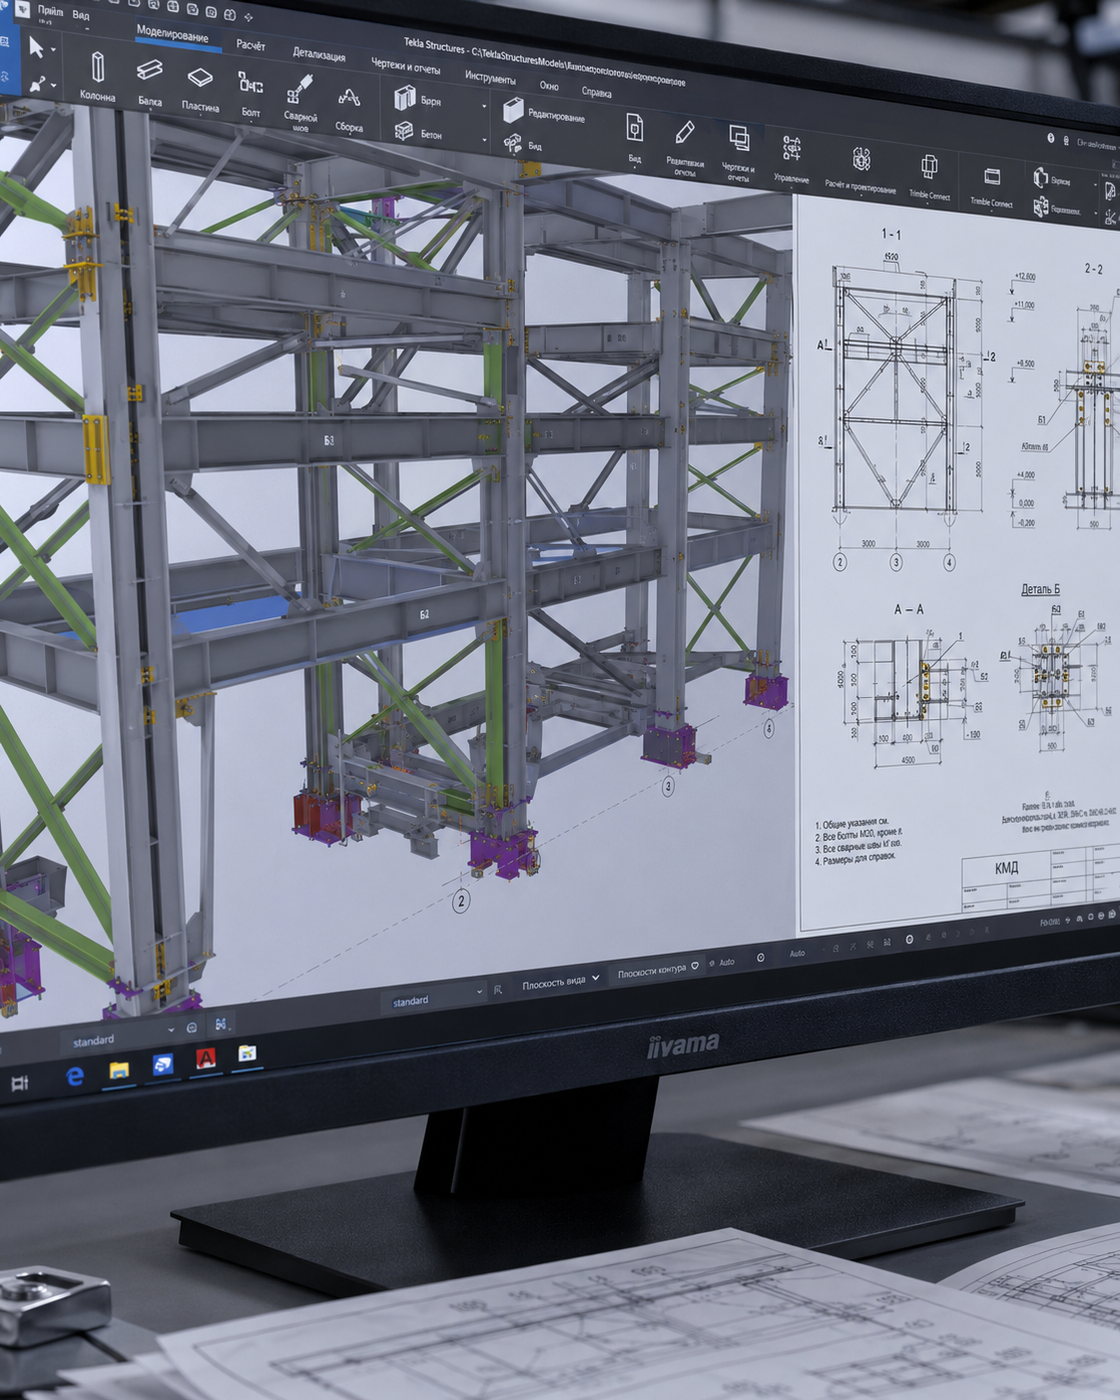Open the Trimble Connect tool

coord(929,176)
